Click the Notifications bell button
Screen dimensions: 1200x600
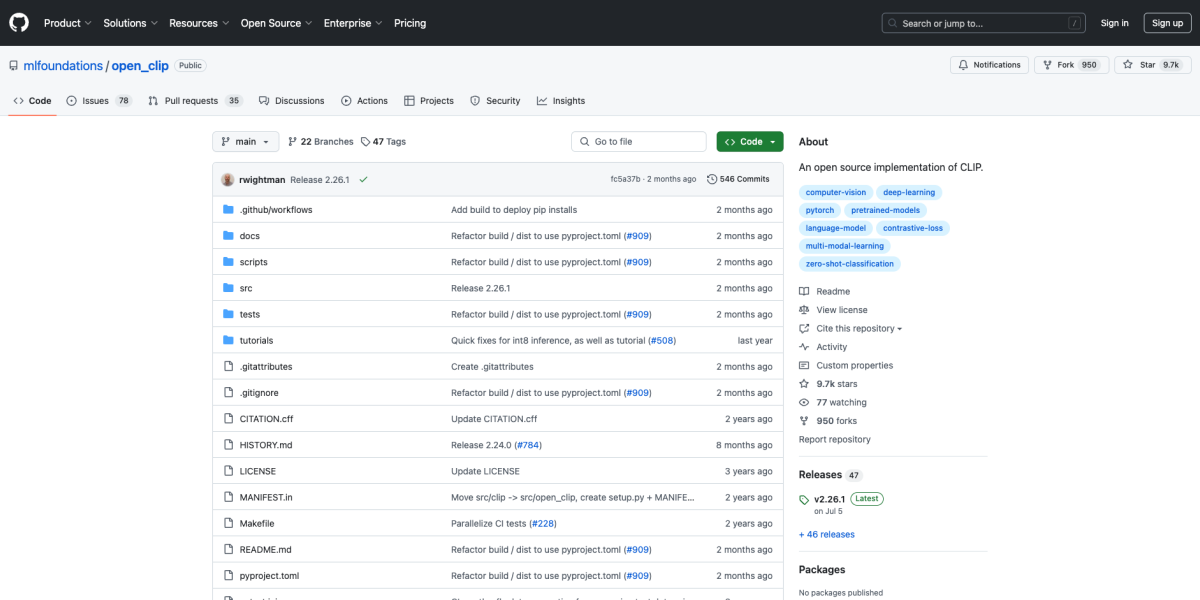[989, 65]
